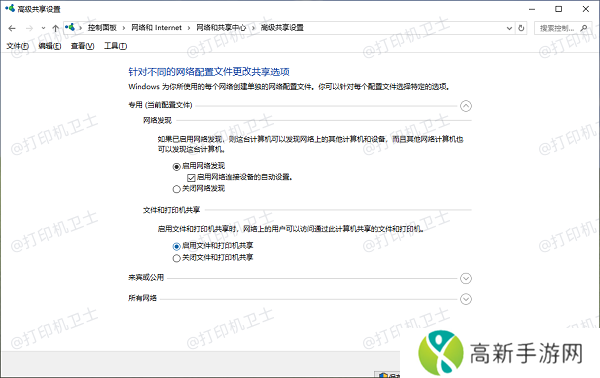600x378 pixels.
Task: Click the 网络和共享中心 breadcrumb
Action: pos(221,28)
